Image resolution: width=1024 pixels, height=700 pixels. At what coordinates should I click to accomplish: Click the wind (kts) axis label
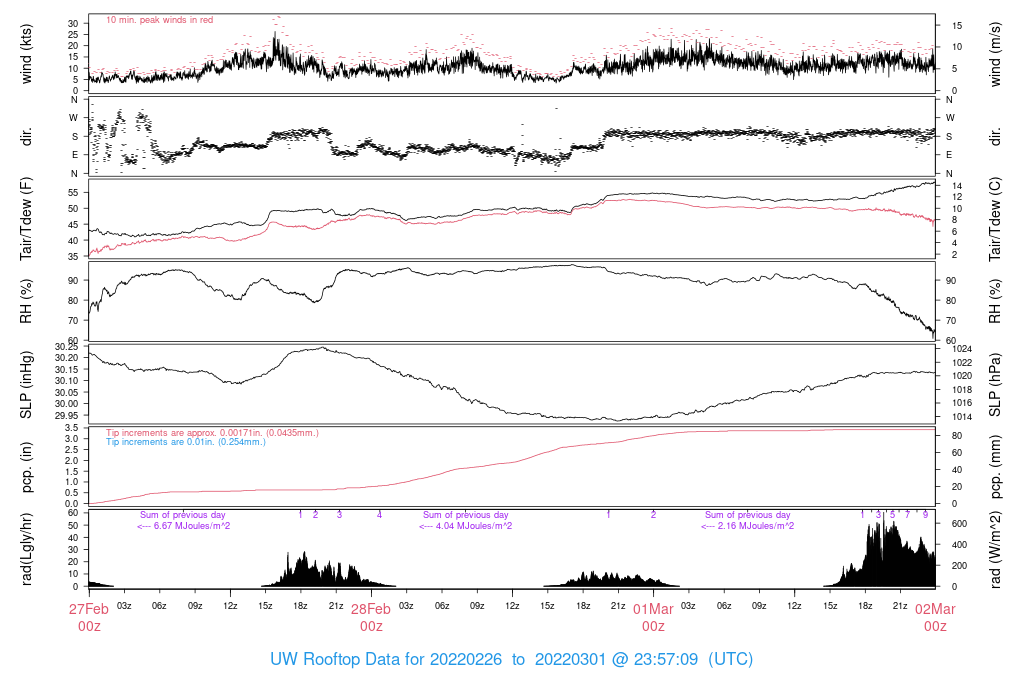coord(26,54)
